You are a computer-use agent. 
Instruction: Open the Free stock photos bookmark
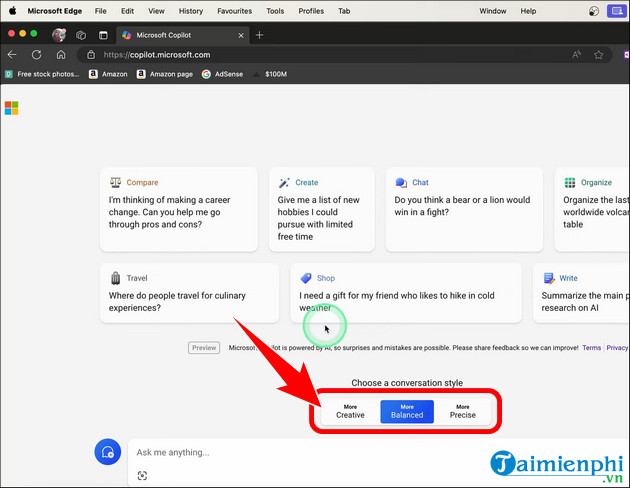(42, 74)
